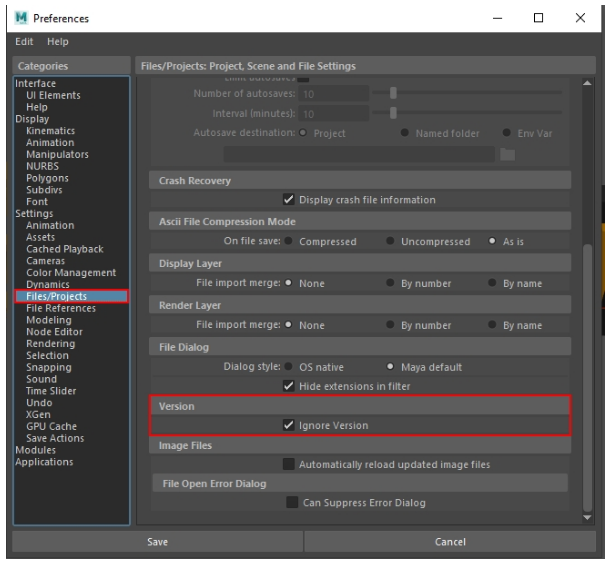Click the Save button
Screen dimensions: 609x564
157,541
